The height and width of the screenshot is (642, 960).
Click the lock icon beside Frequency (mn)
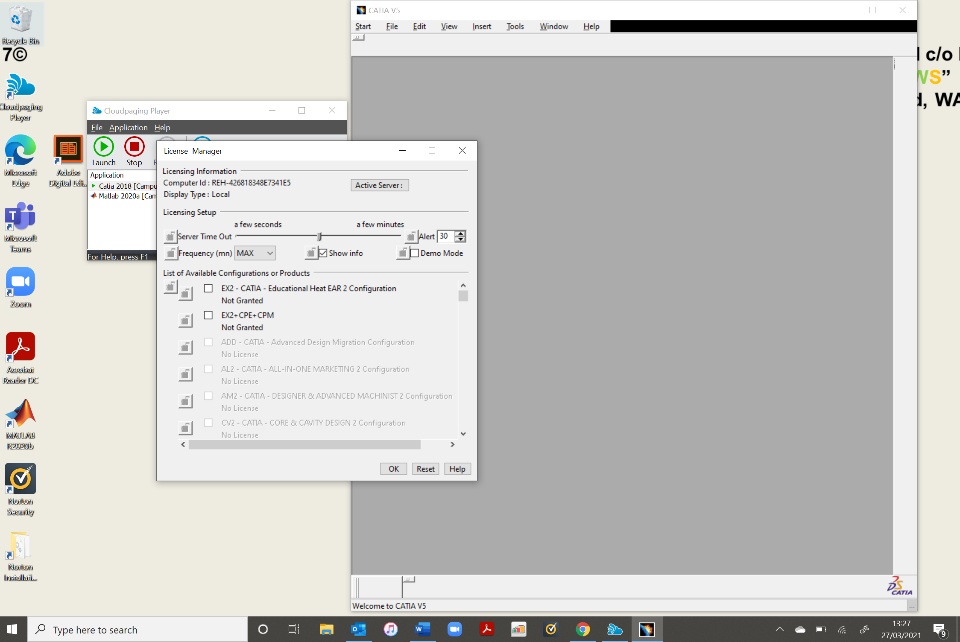(x=170, y=253)
